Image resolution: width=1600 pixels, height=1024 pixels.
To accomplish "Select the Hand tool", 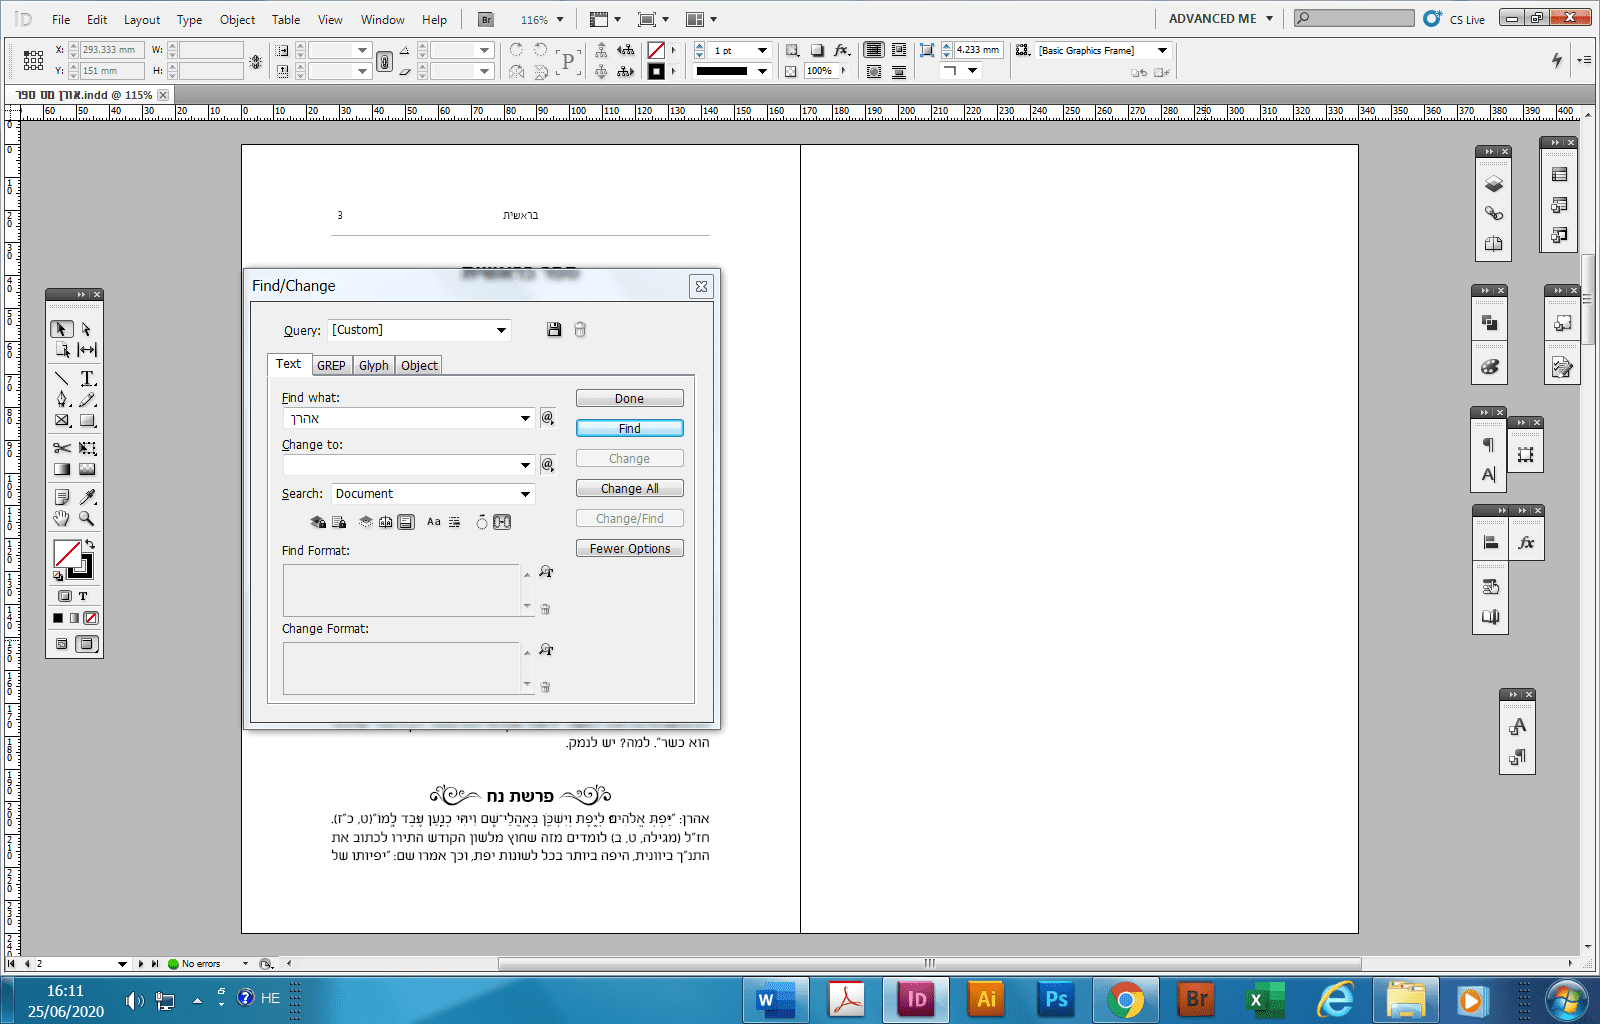I will (62, 518).
